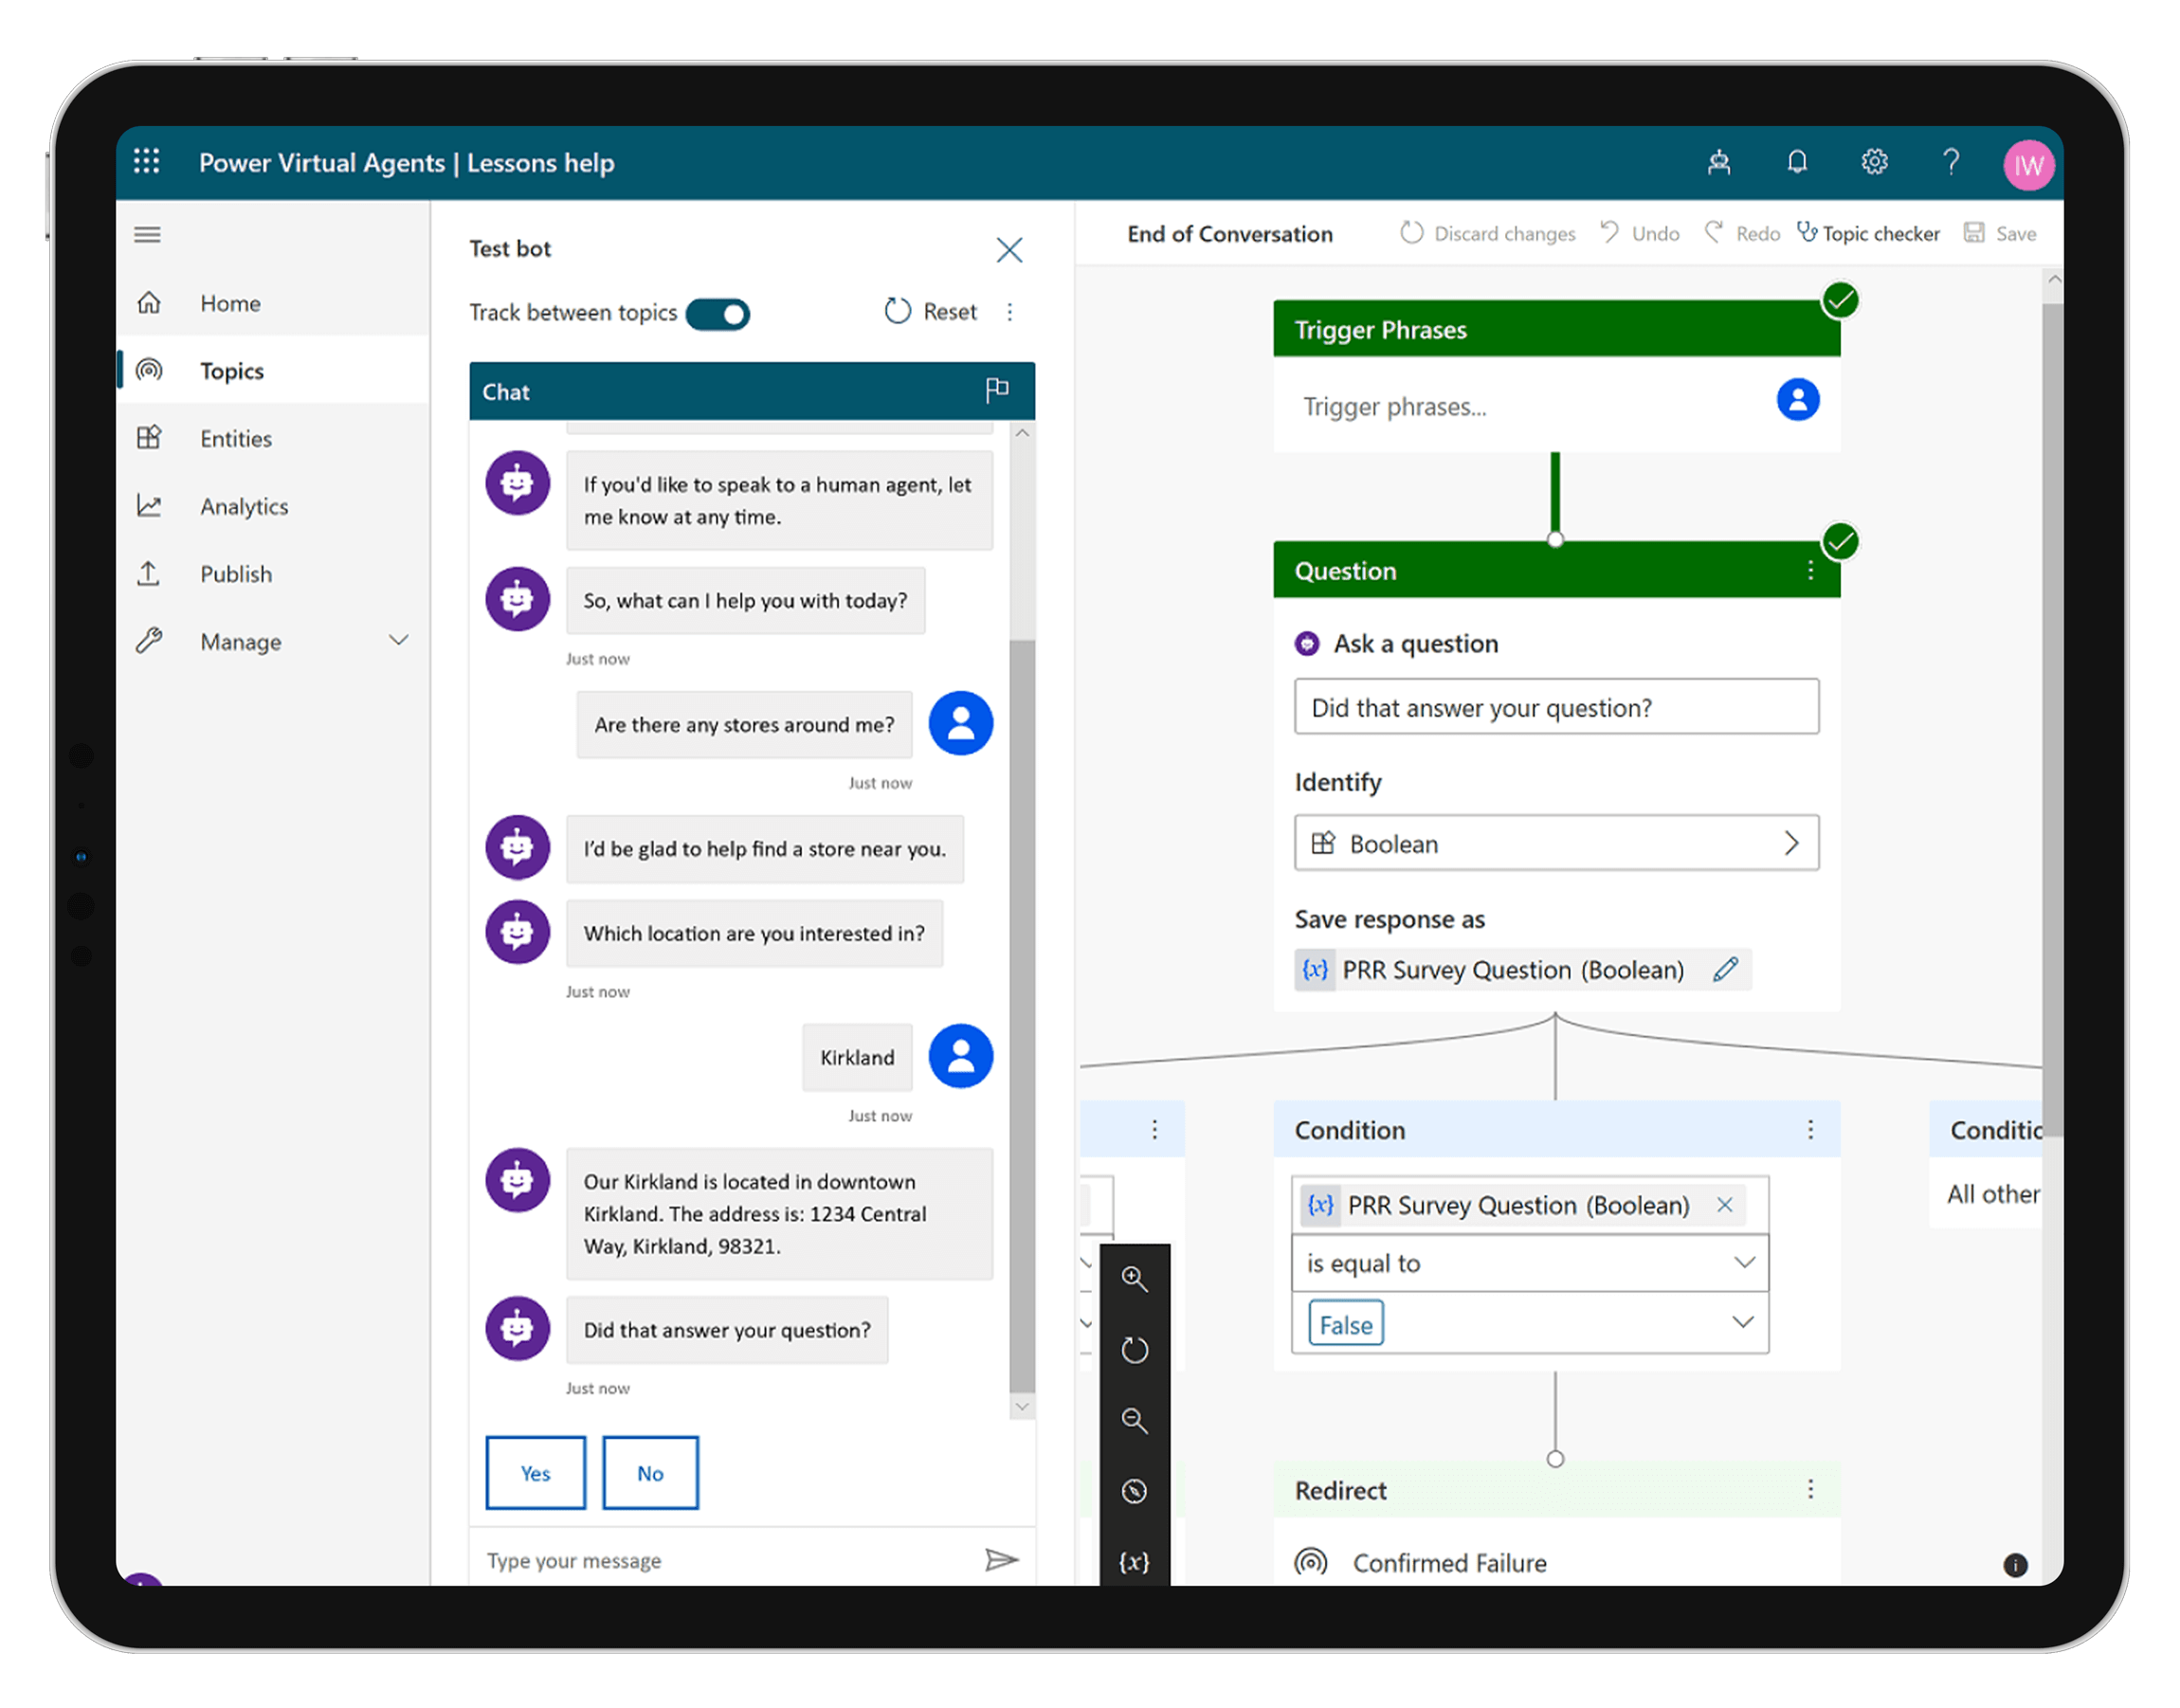Viewport: 2180px width, 1708px height.
Task: Open Redirect node options dots
Action: coord(1810,1489)
